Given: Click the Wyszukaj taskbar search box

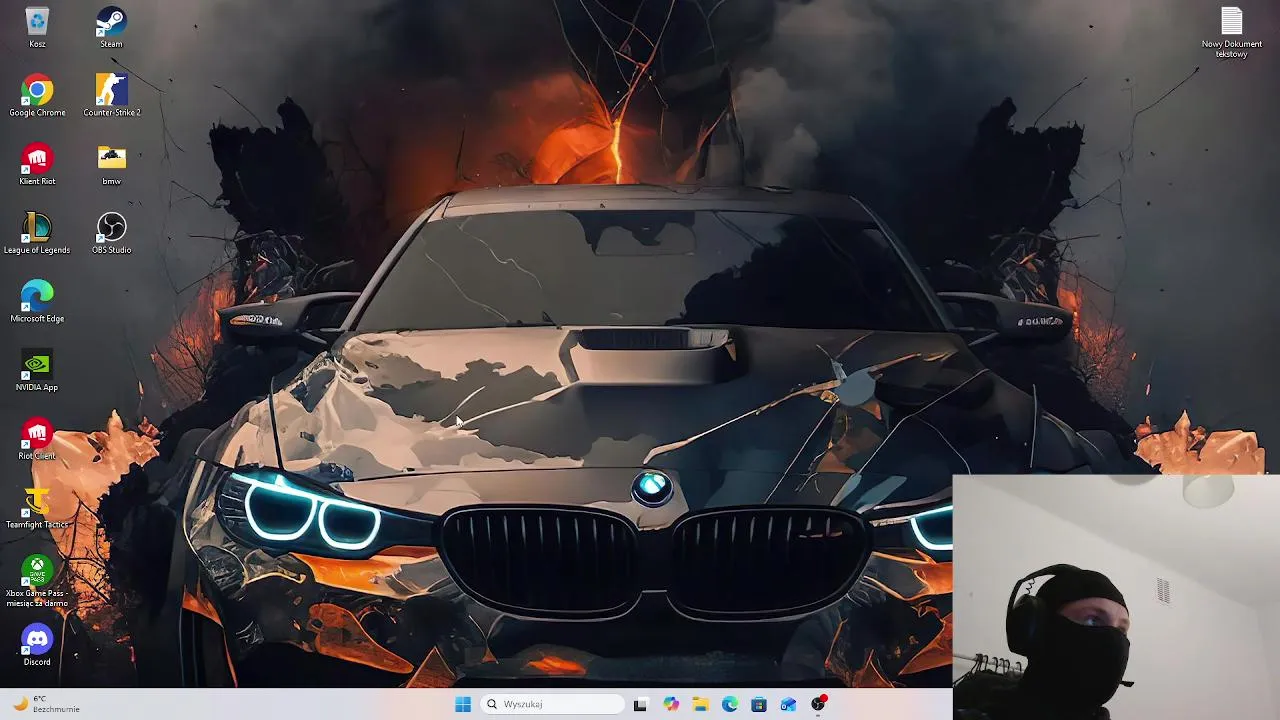Looking at the screenshot, I should (x=552, y=704).
